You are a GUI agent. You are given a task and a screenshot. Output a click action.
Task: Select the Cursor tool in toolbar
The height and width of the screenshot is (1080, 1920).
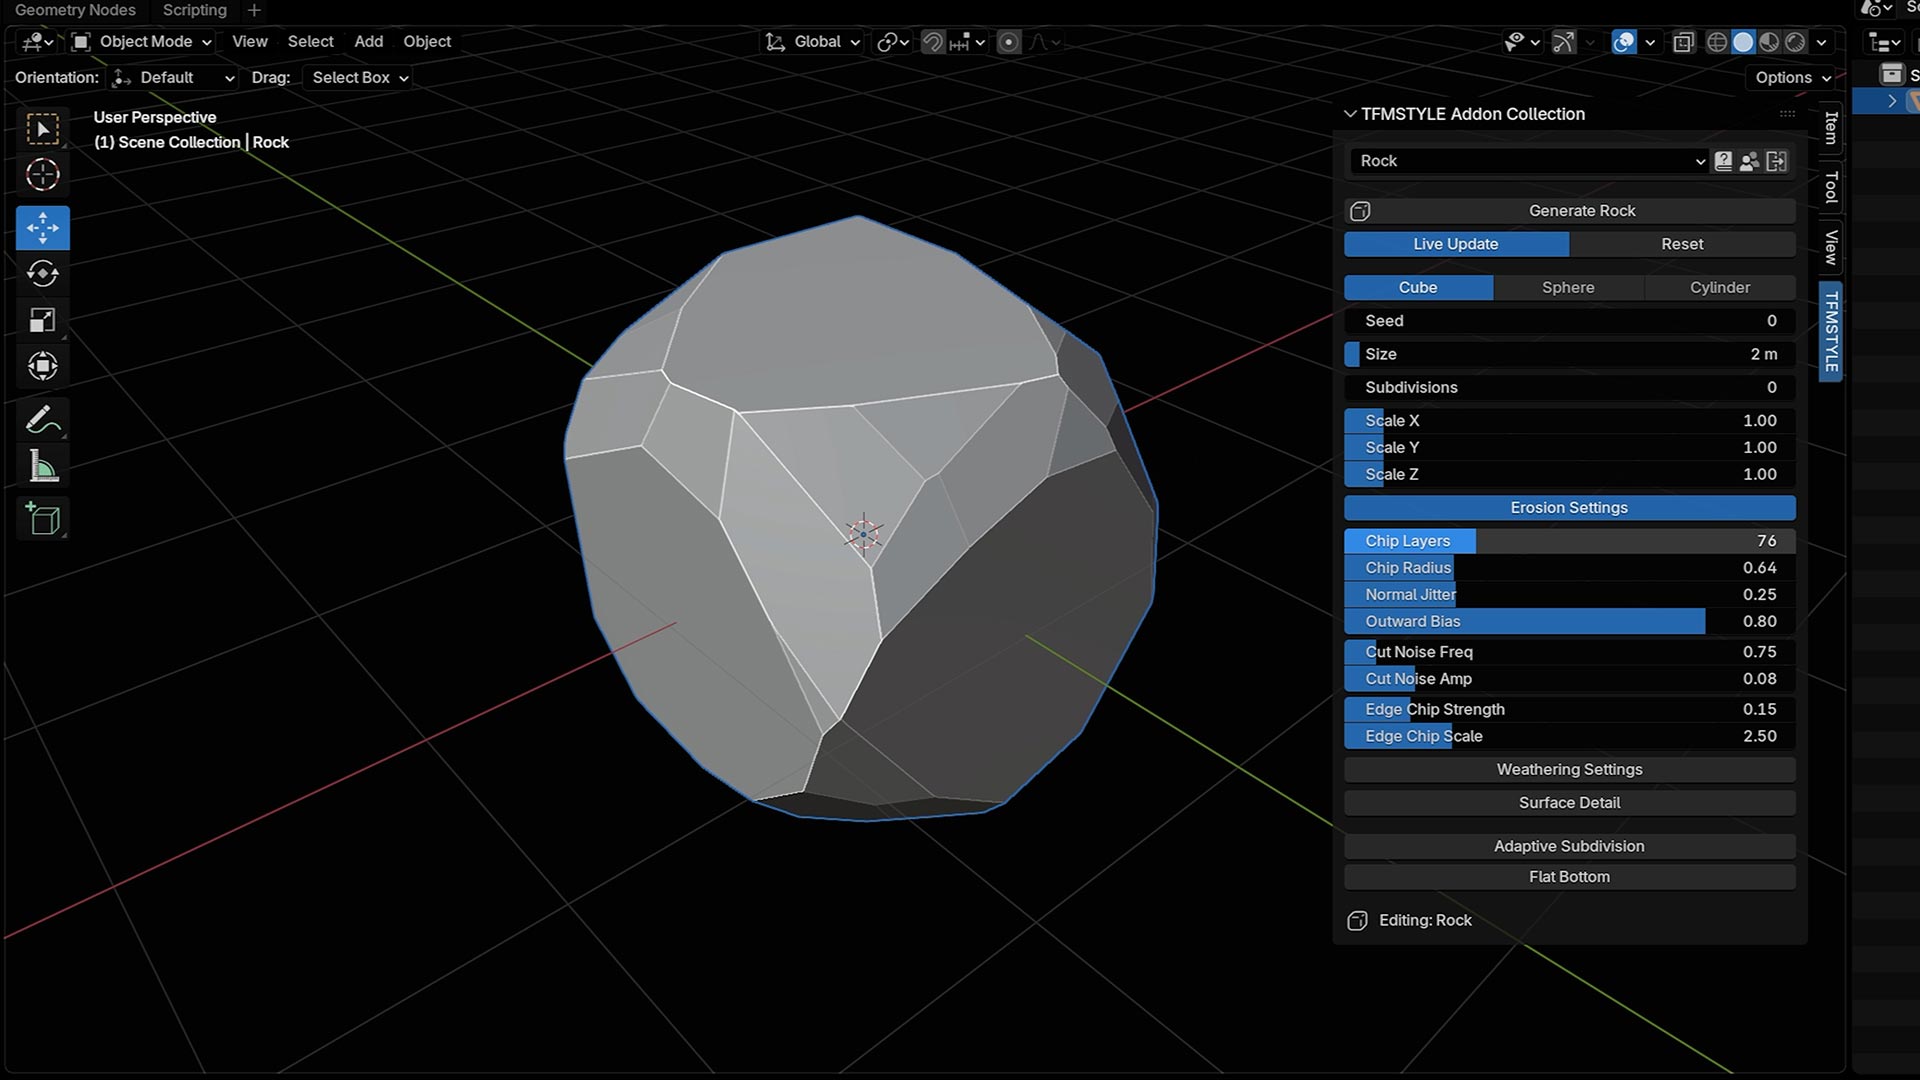42,175
